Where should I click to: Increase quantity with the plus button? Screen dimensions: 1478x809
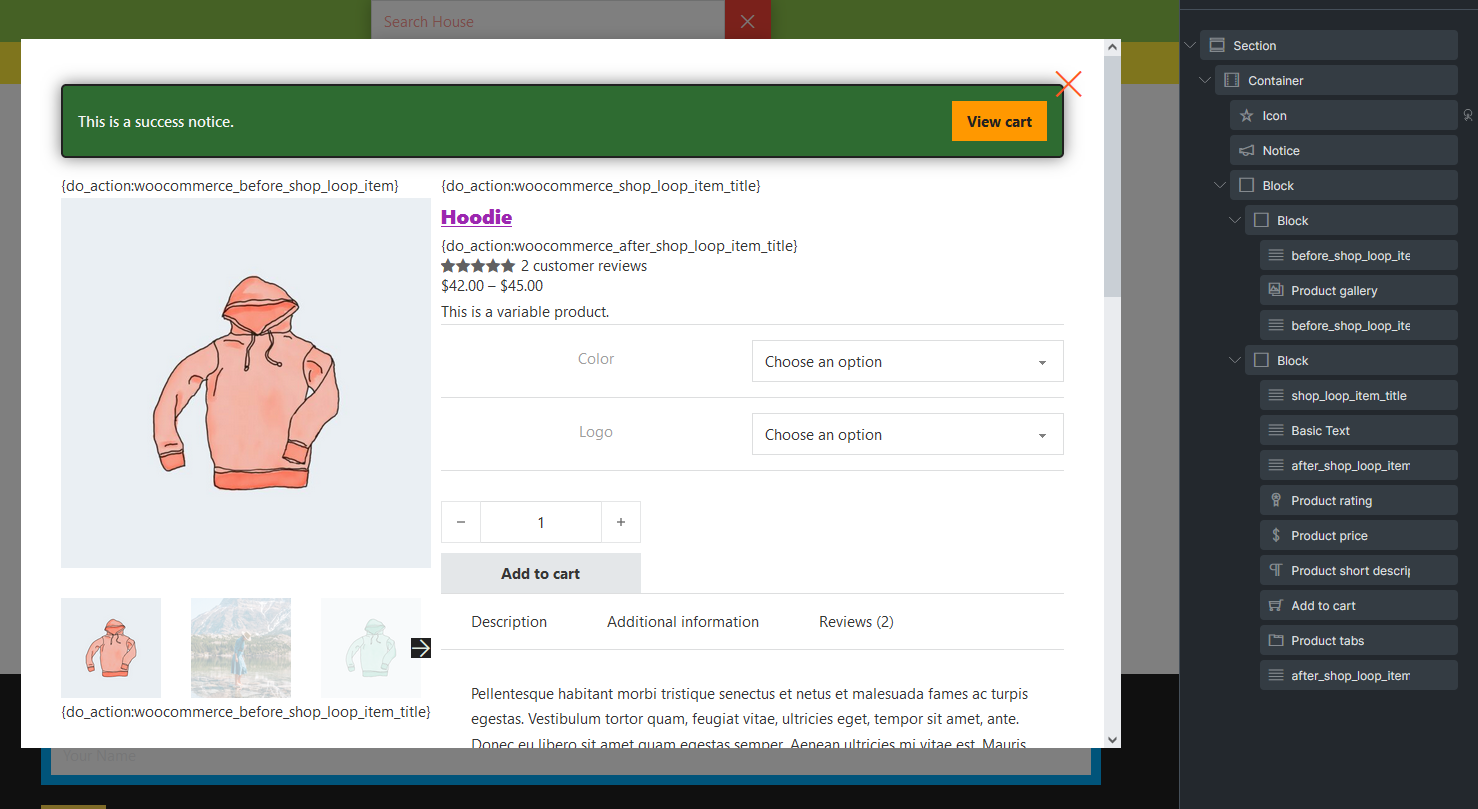click(x=621, y=522)
